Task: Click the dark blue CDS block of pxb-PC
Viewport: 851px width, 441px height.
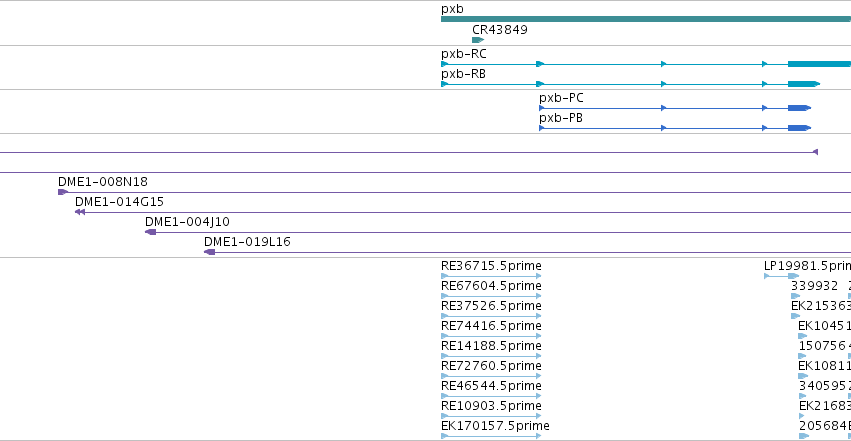Action: click(799, 108)
